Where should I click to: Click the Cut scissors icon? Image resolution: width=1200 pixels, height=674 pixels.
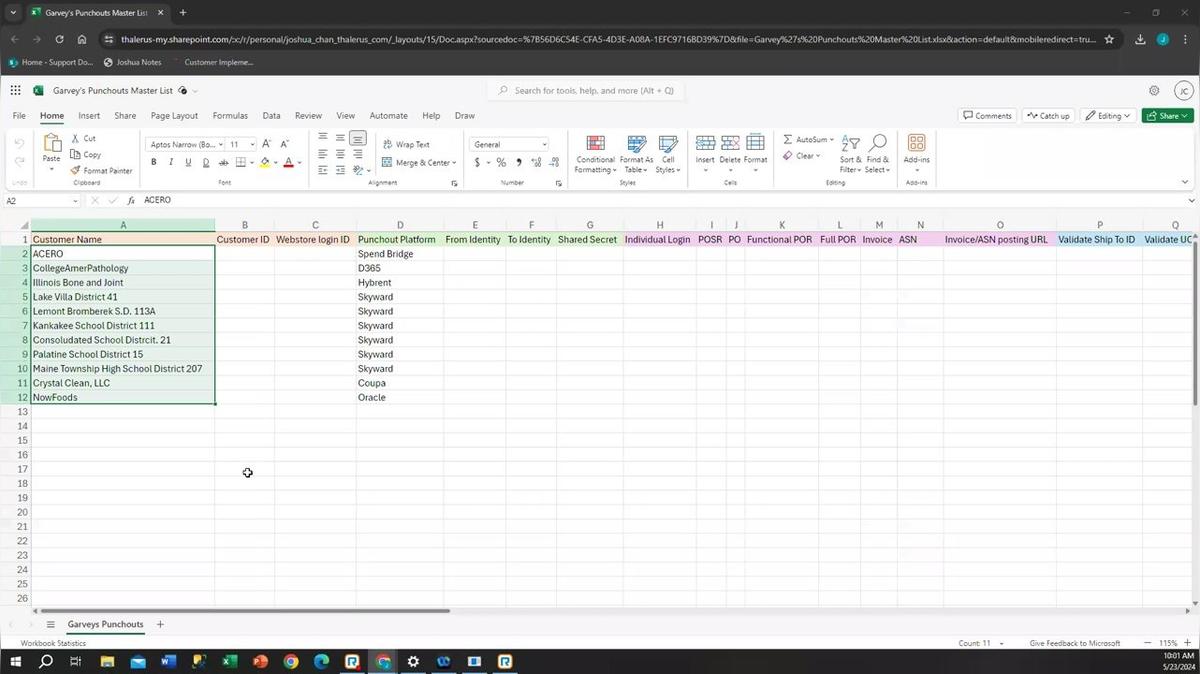click(x=76, y=139)
